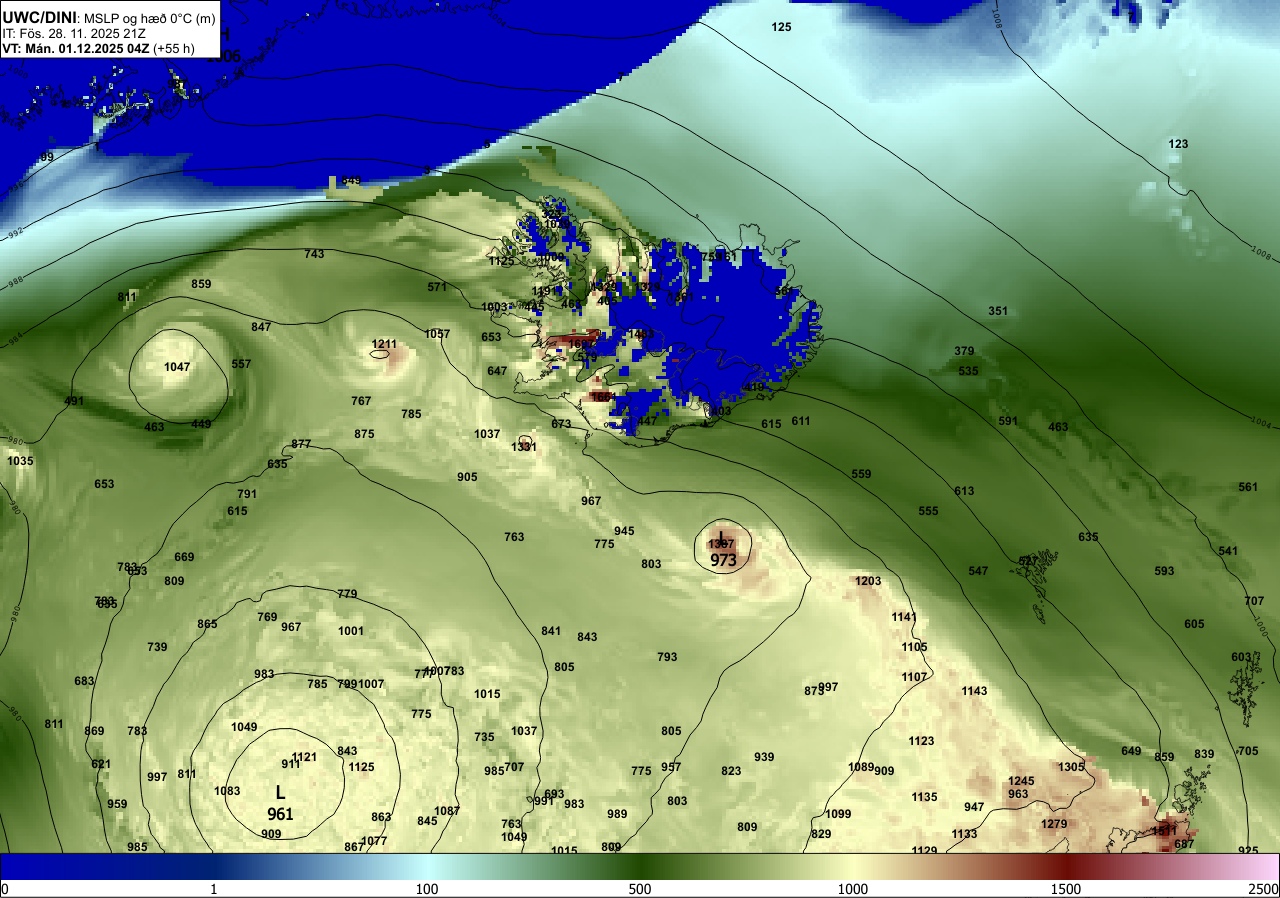
Task: Click the height value 1057
Action: 437,334
